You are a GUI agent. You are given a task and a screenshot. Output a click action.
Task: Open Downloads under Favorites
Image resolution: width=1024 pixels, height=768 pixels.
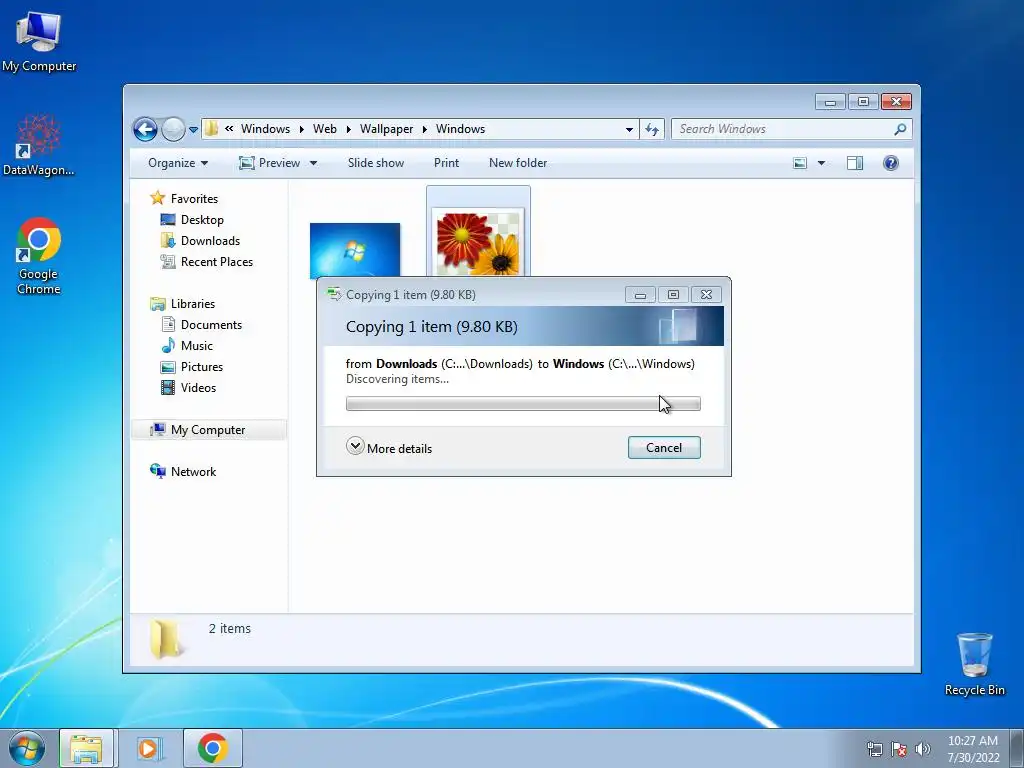pos(210,241)
